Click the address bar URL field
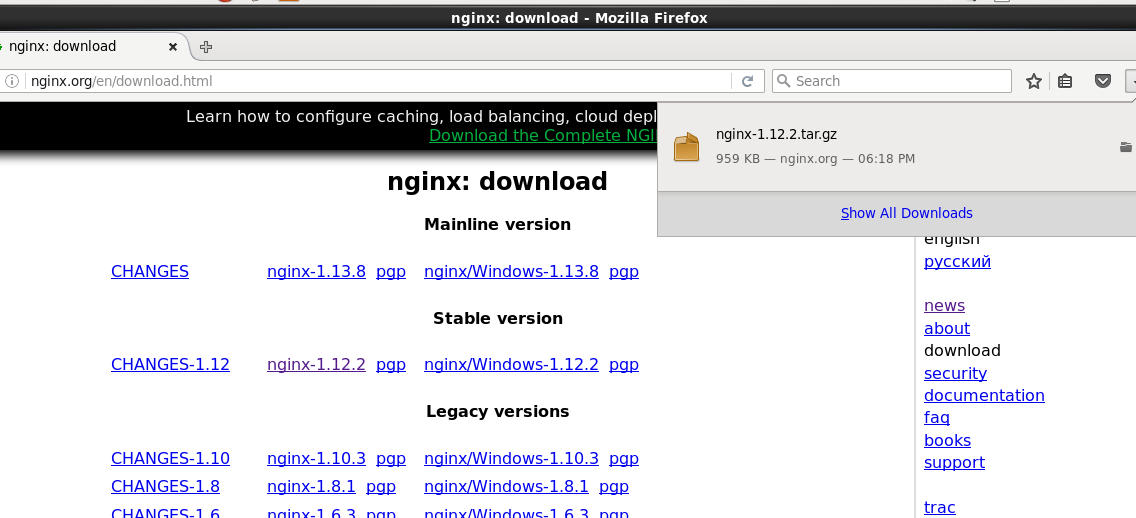 click(x=377, y=81)
